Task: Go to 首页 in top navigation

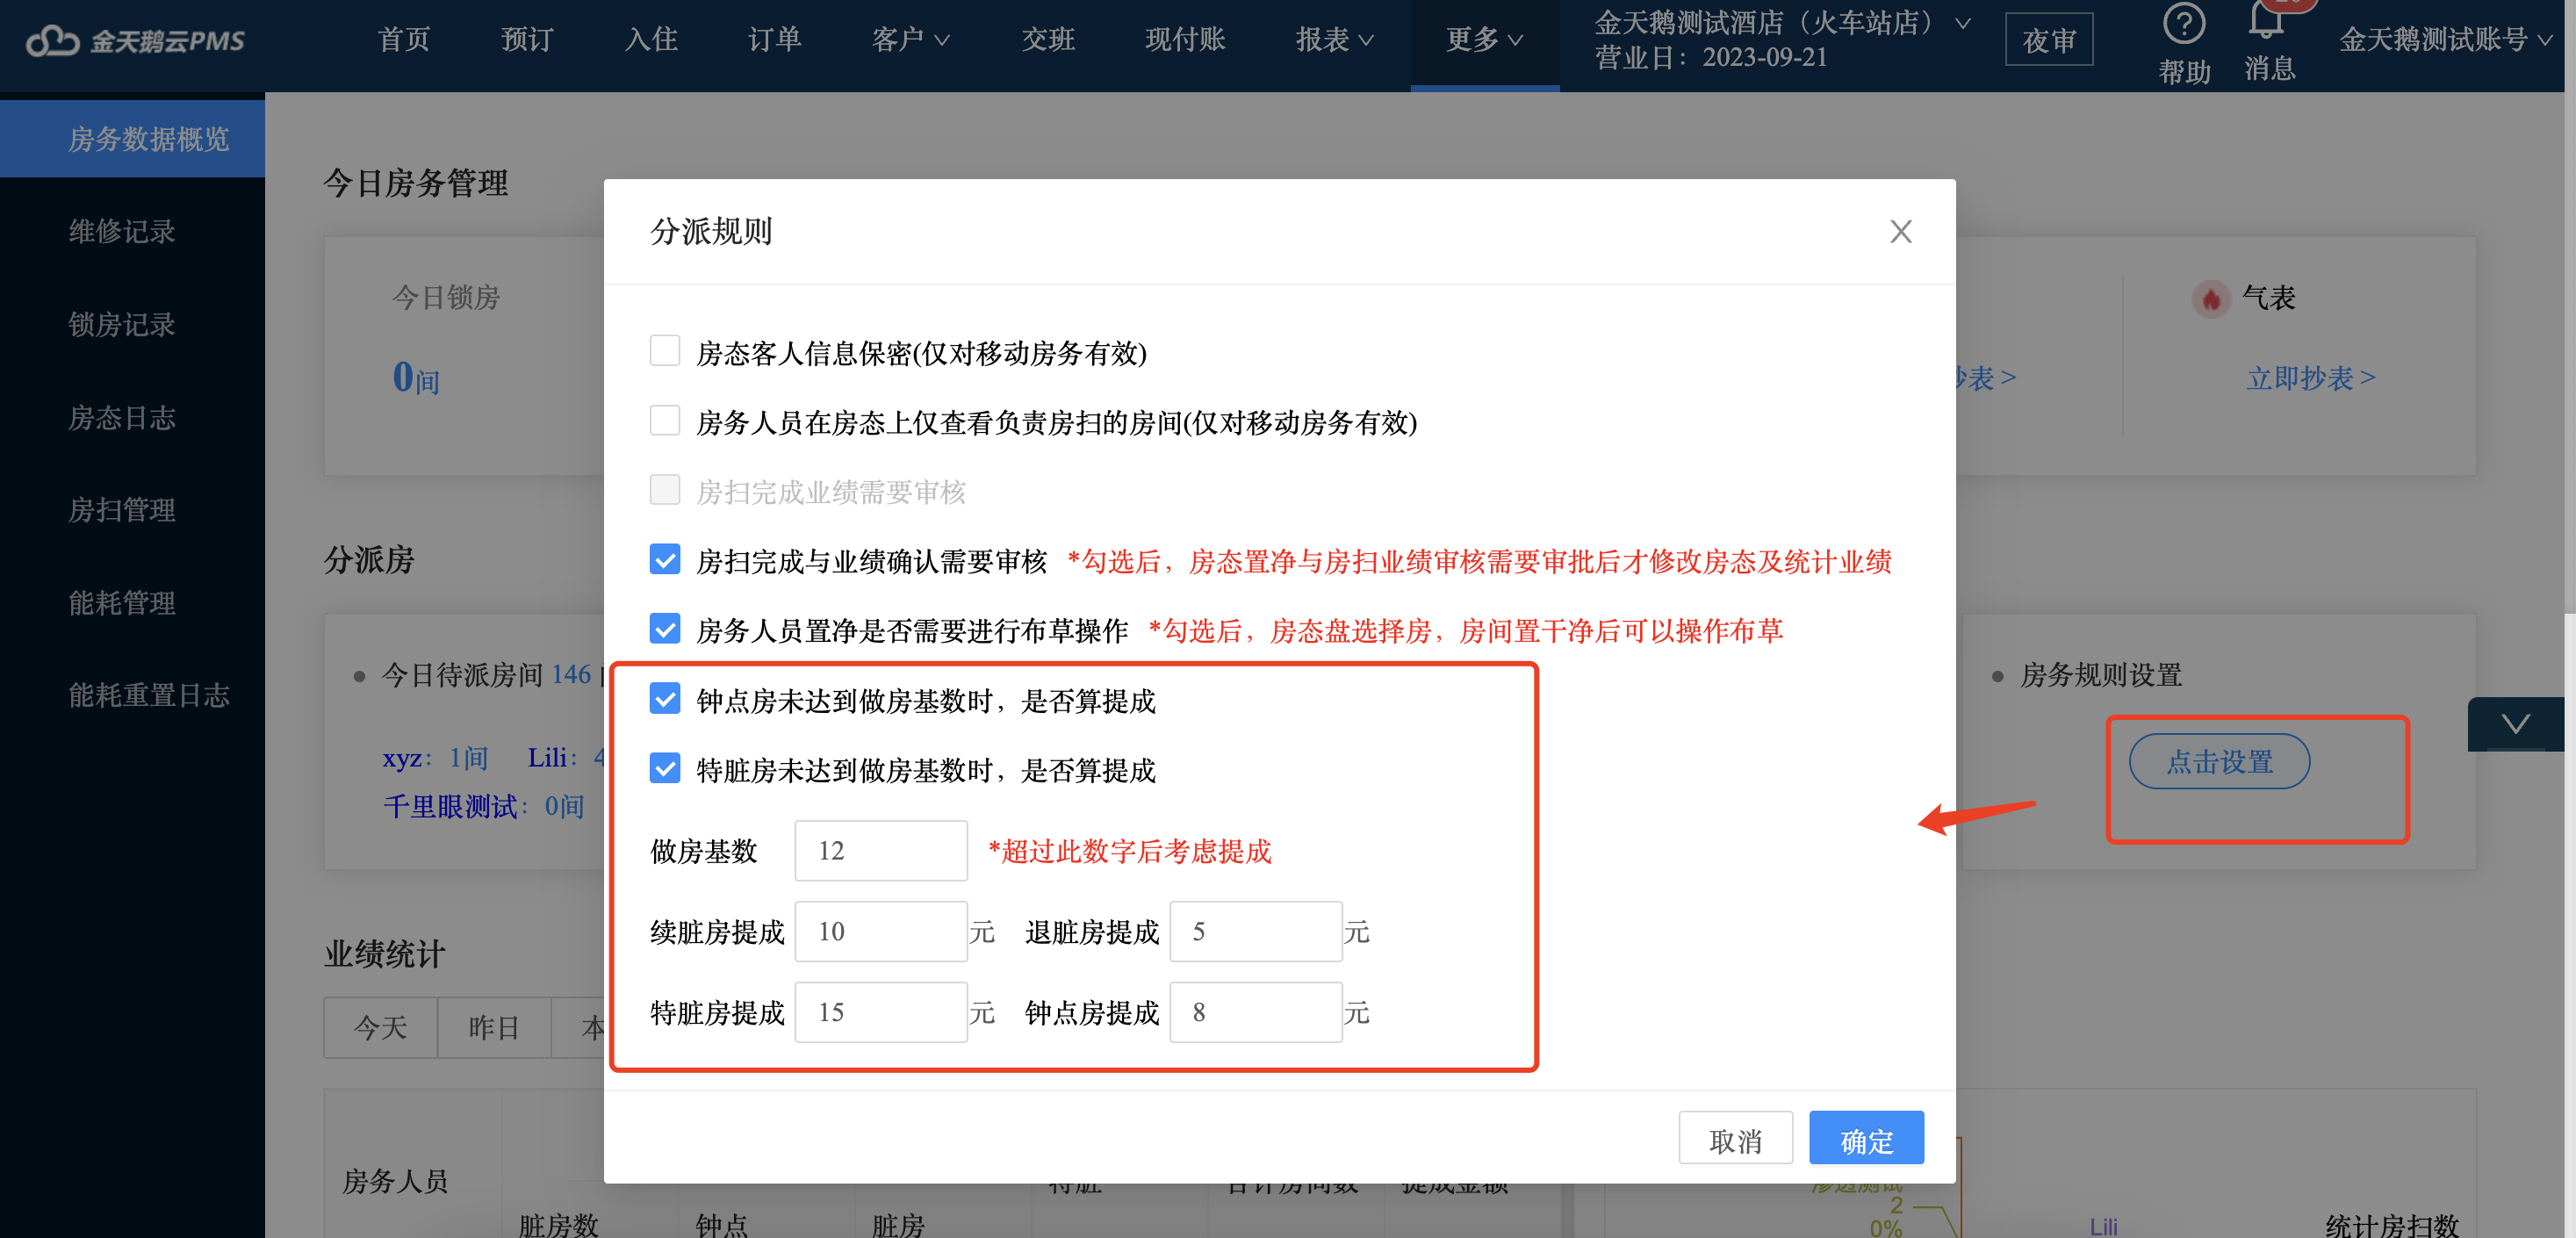Action: click(x=404, y=40)
